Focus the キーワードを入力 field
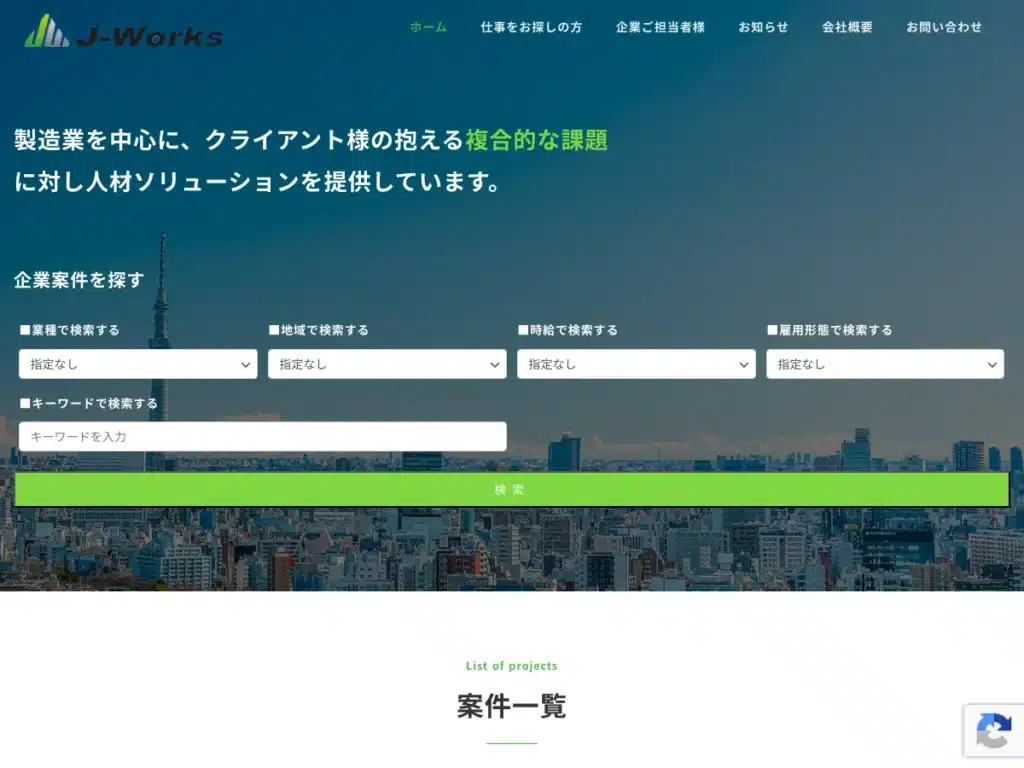This screenshot has width=1024, height=768. click(x=263, y=436)
